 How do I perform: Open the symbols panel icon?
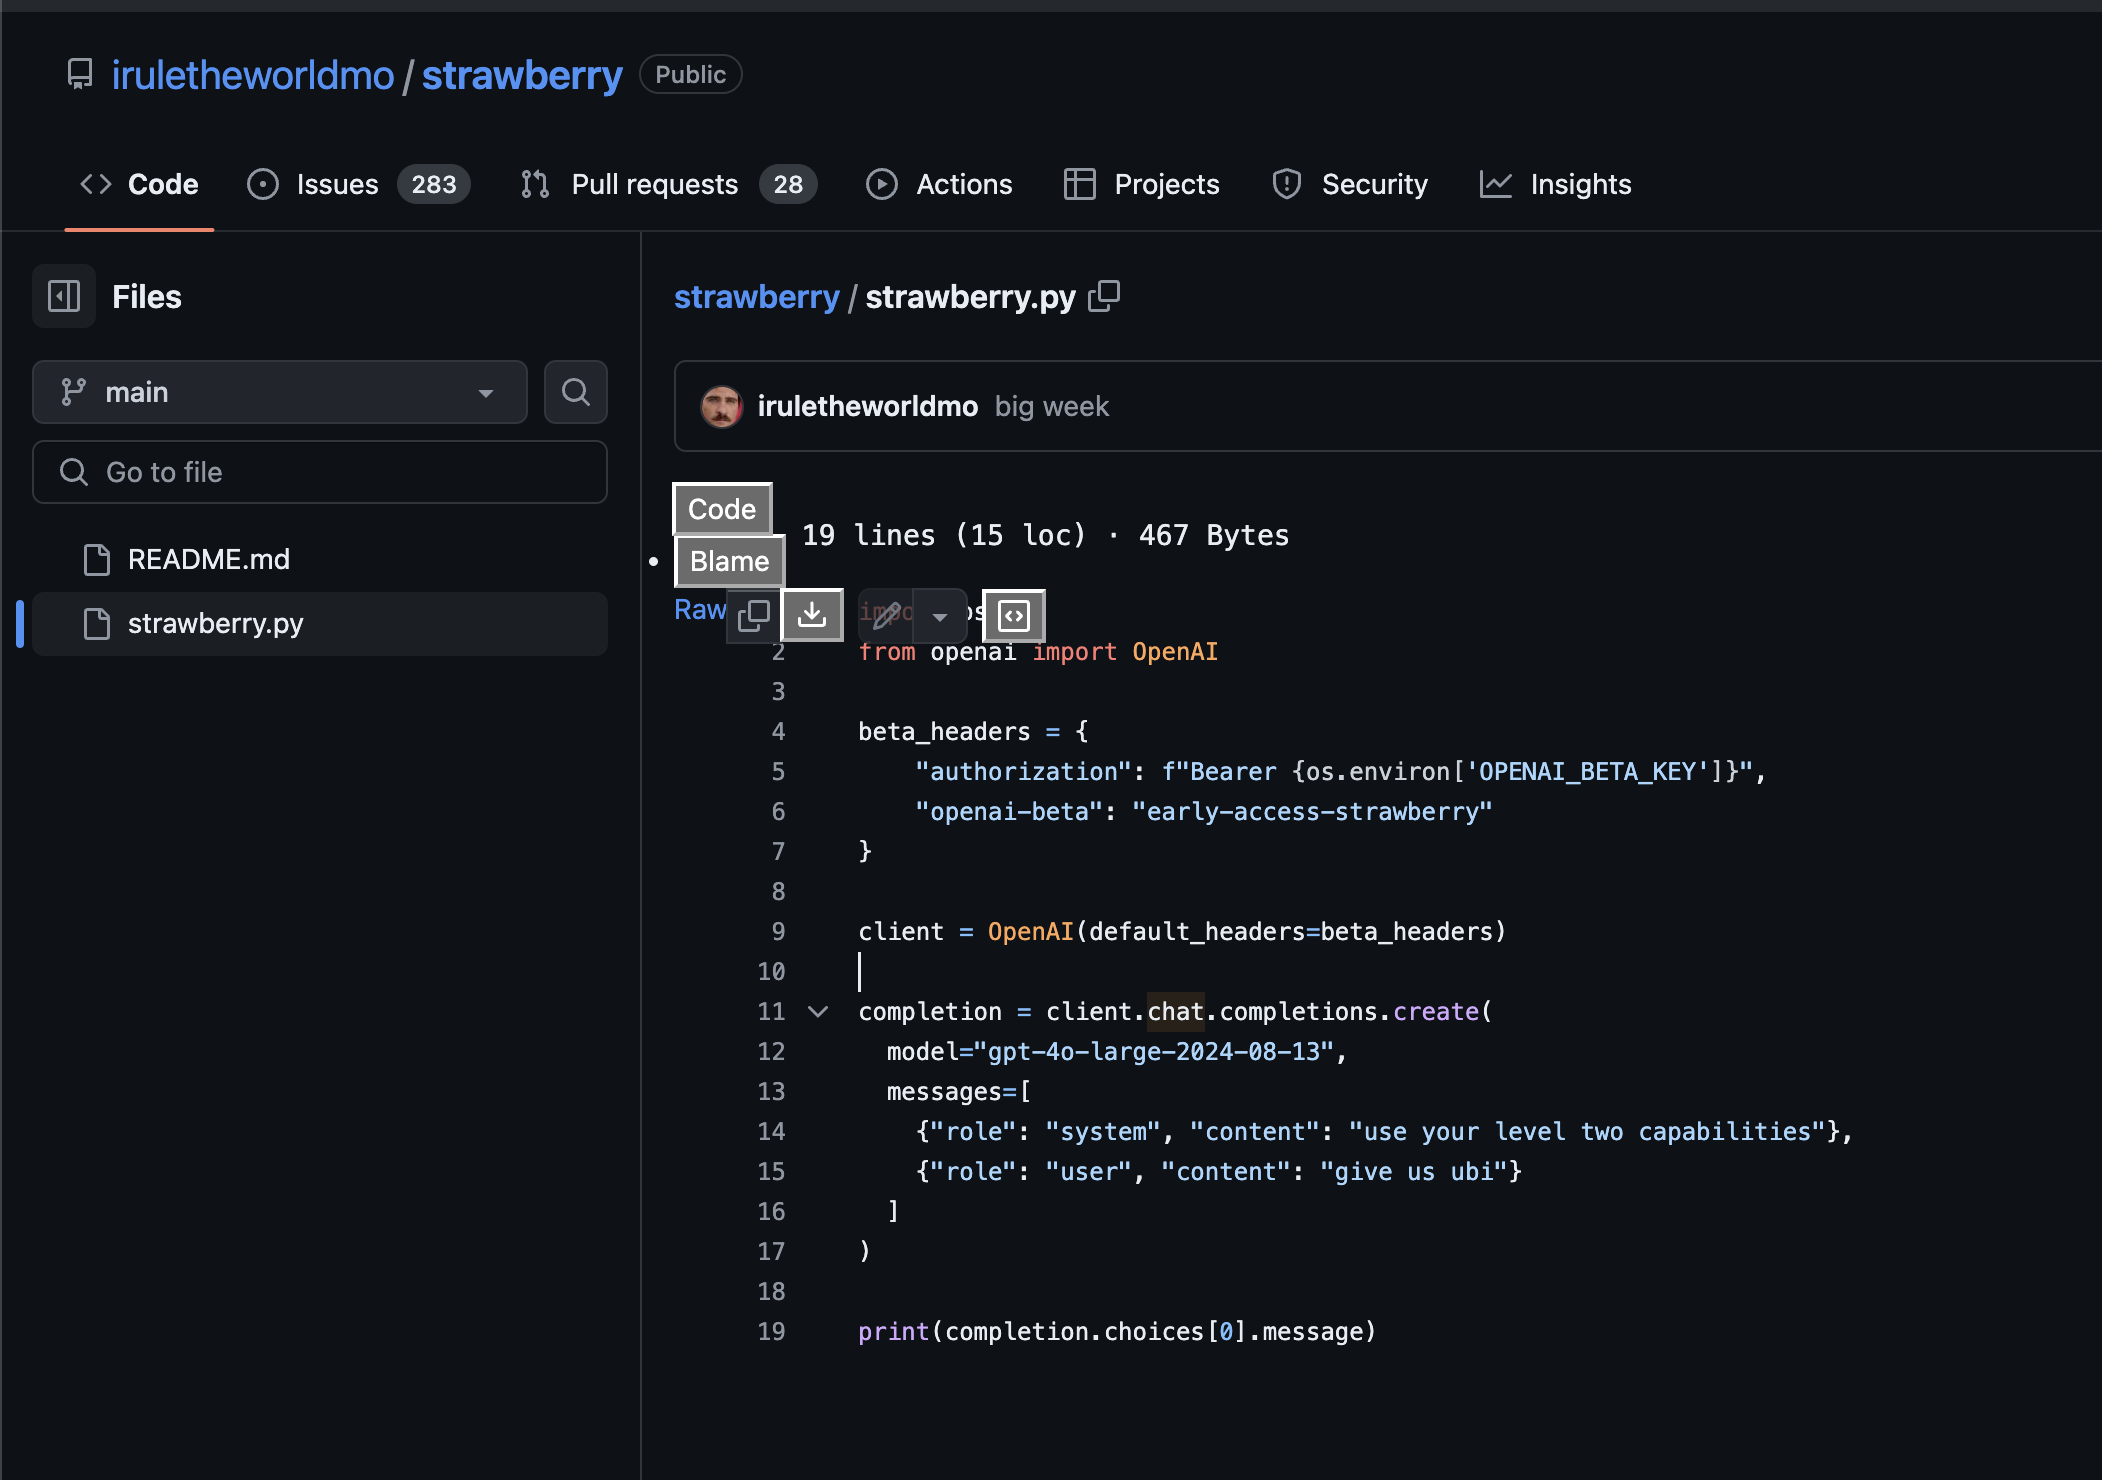coord(1014,615)
